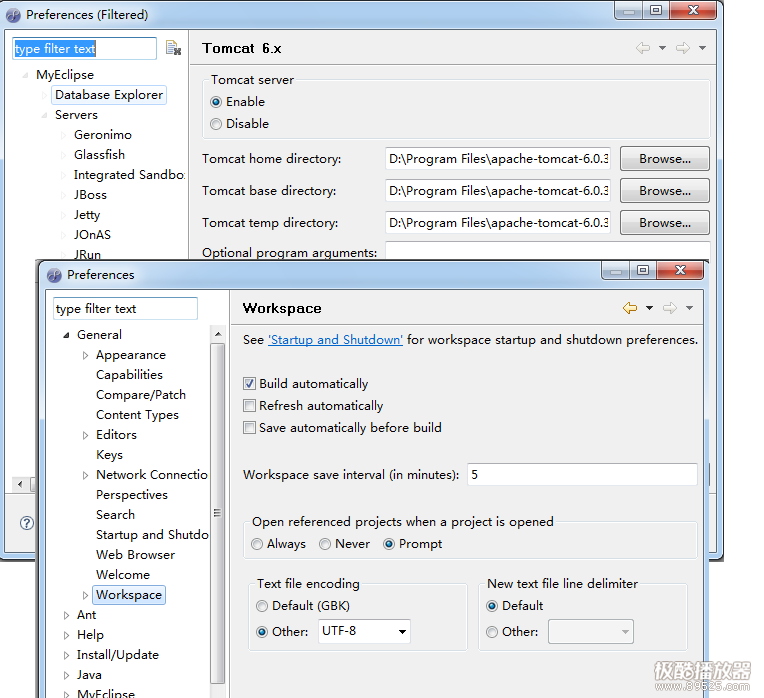Browse for Tomcat home directory
The width and height of the screenshot is (764, 698).
pos(665,159)
